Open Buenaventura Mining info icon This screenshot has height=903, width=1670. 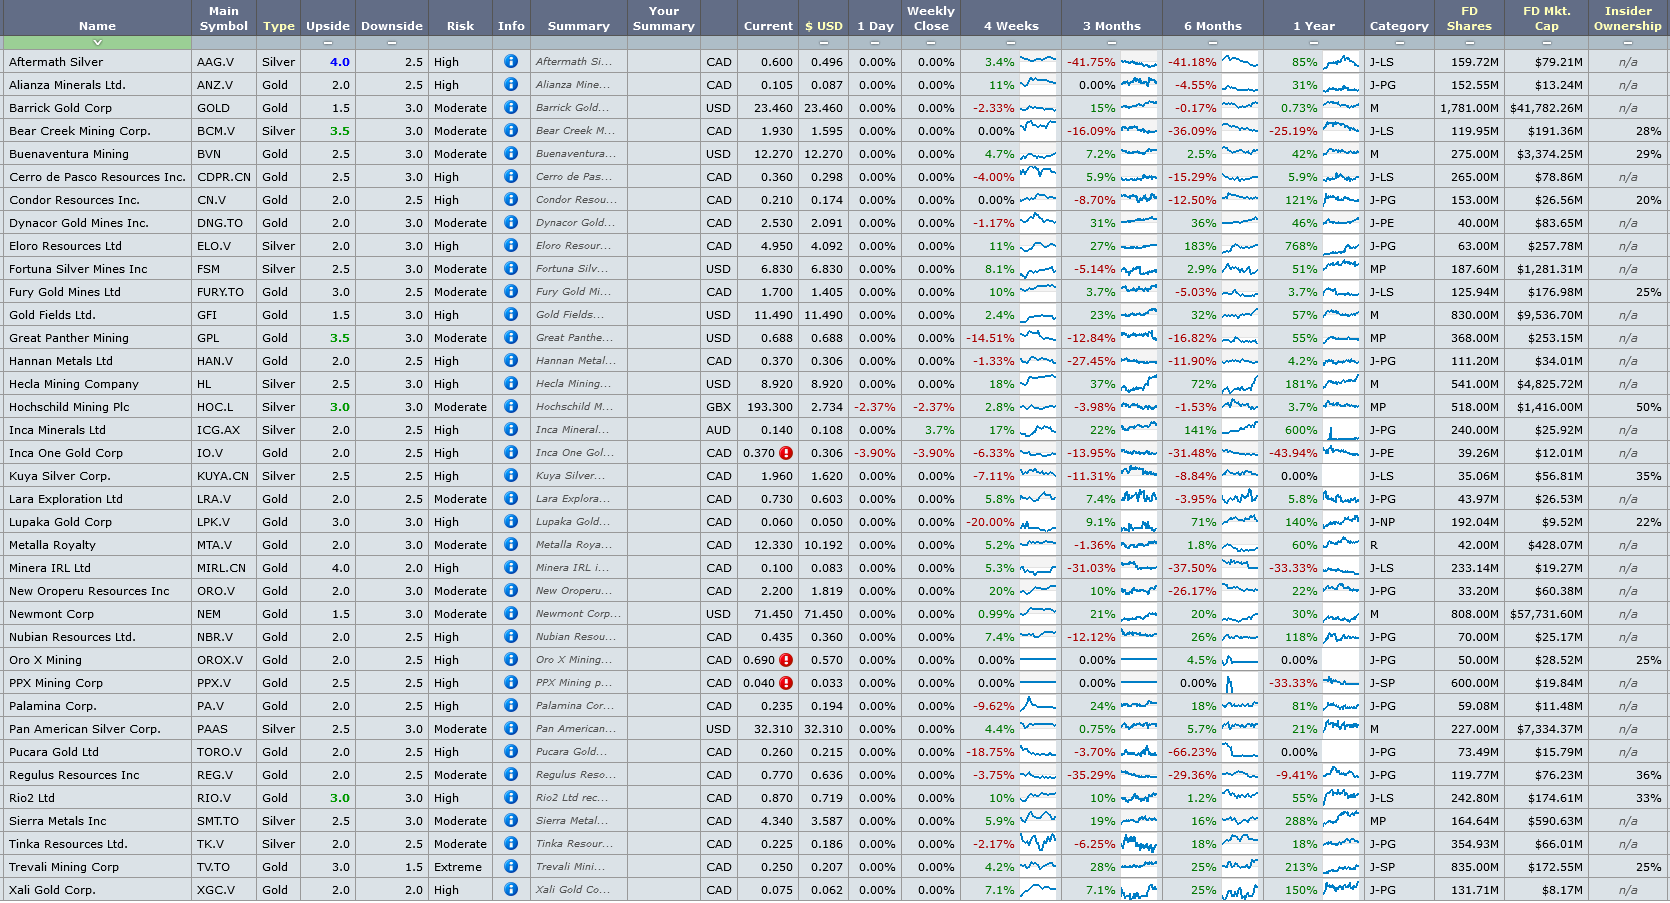[x=511, y=153]
